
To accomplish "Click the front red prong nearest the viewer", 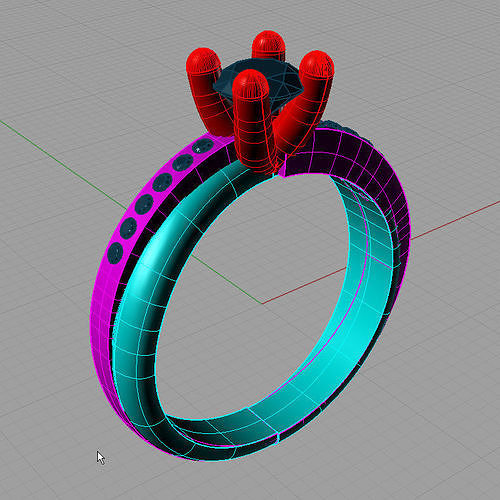I will [x=252, y=120].
